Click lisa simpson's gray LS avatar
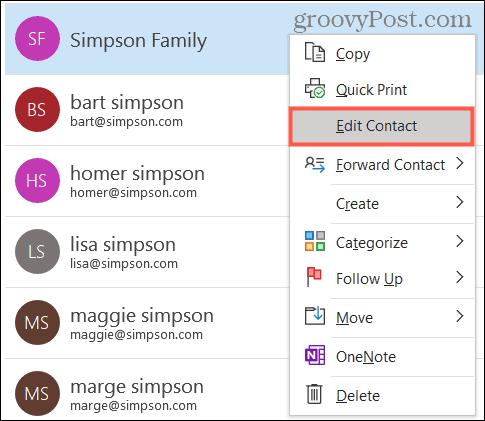485x421 pixels. (37, 251)
